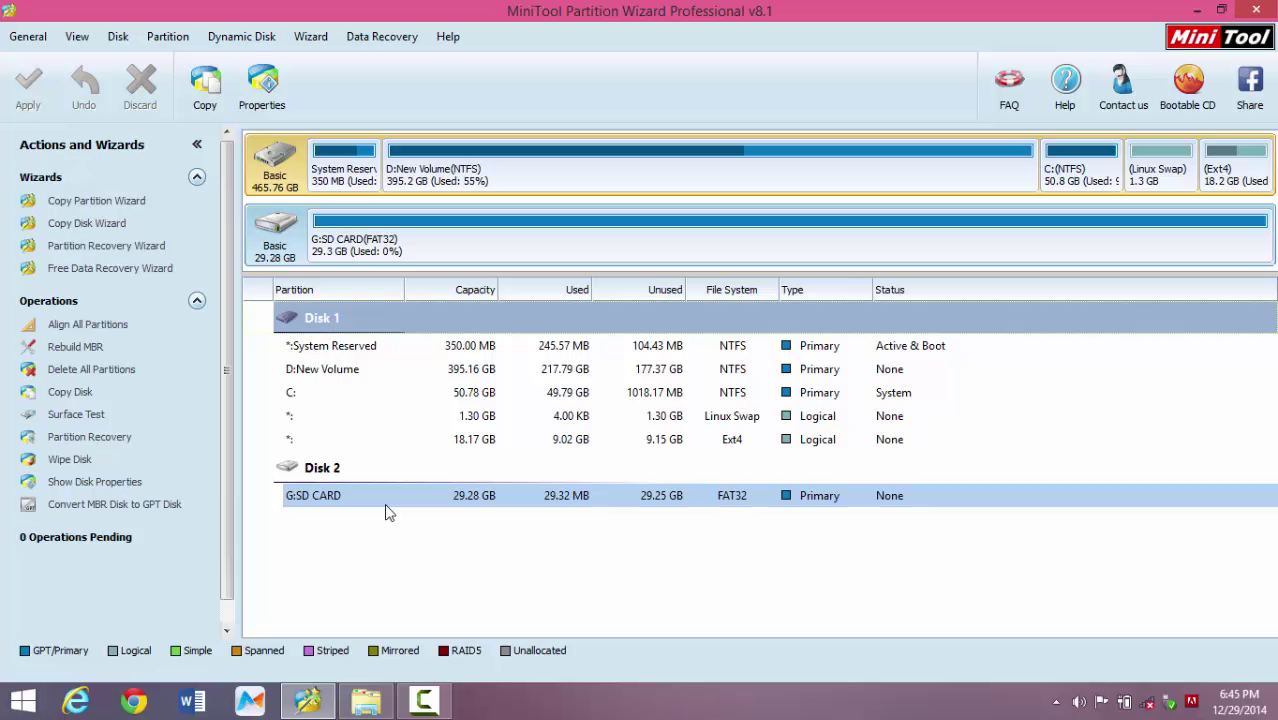Select the C:(NTFS) usage bar in disk map
The width and height of the screenshot is (1278, 720).
click(1081, 151)
